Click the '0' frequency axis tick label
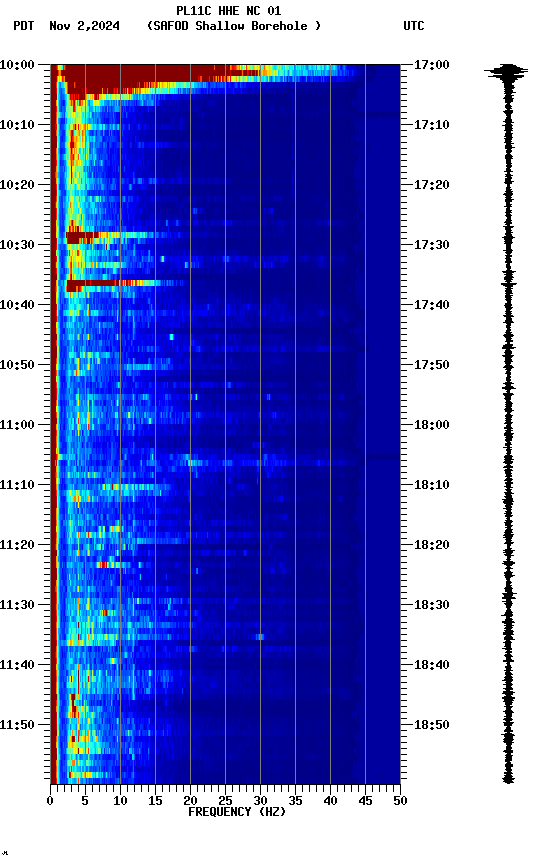The image size is (552, 864). [50, 802]
